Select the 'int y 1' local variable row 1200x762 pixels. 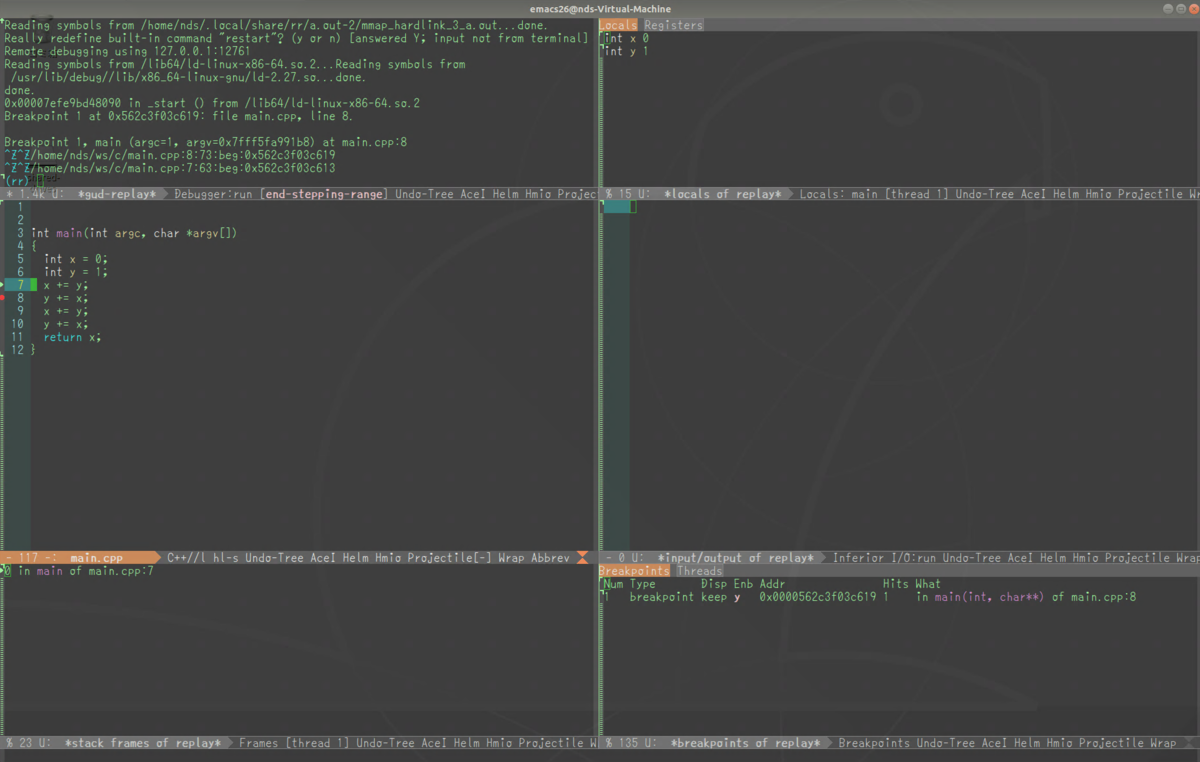[626, 51]
